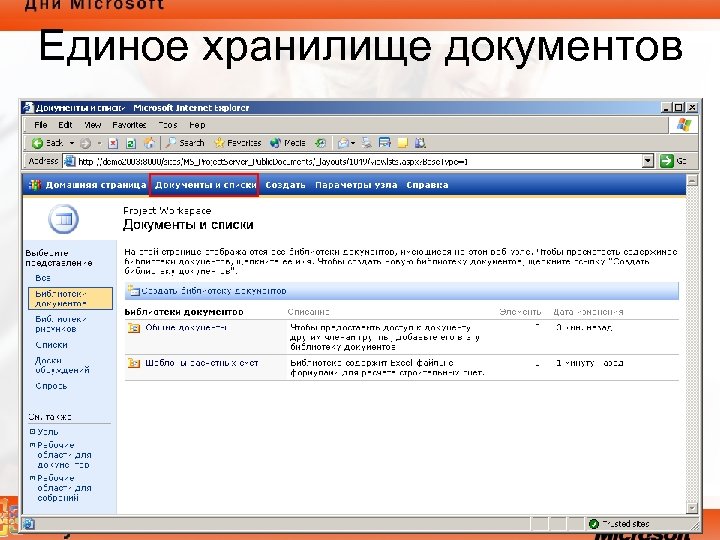This screenshot has width=720, height=540.
Task: Open the Создать navigation link
Action: [x=285, y=185]
